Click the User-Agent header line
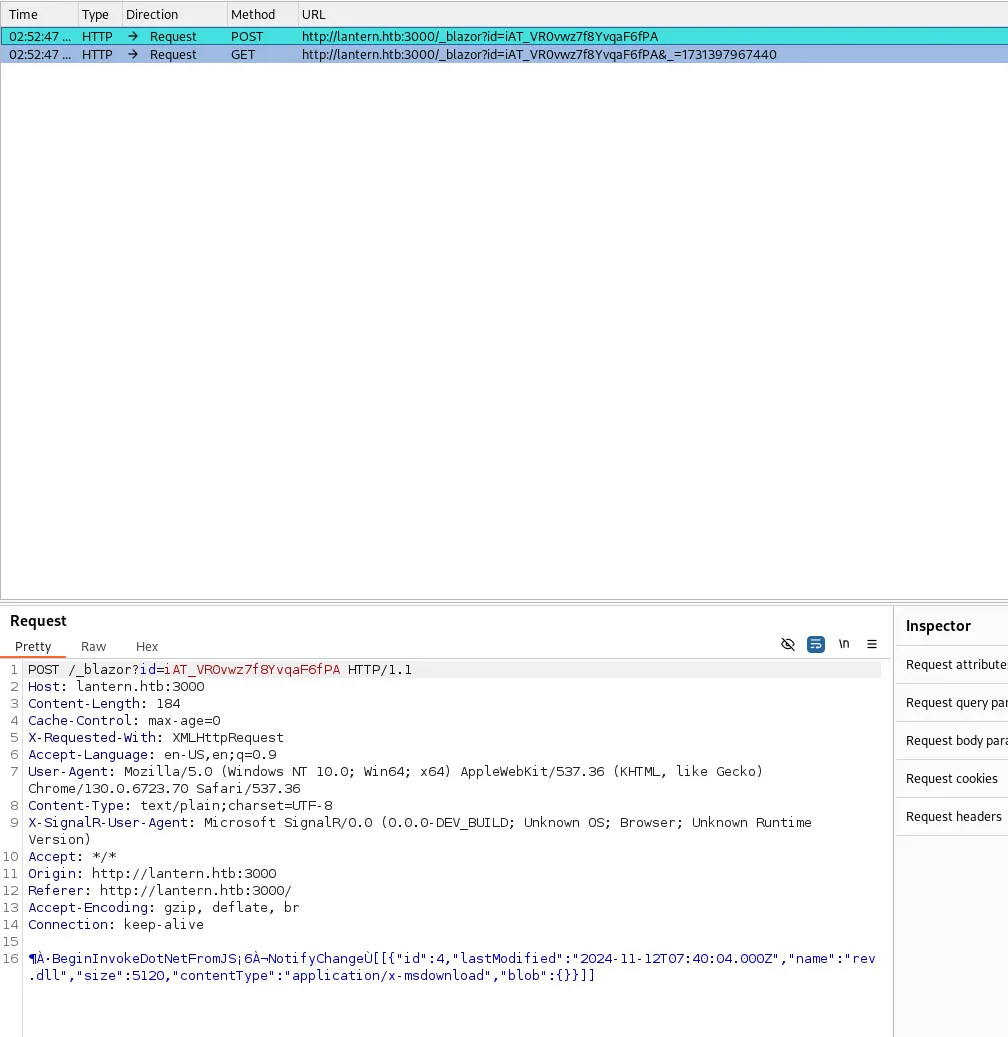1008x1037 pixels. [x=395, y=780]
